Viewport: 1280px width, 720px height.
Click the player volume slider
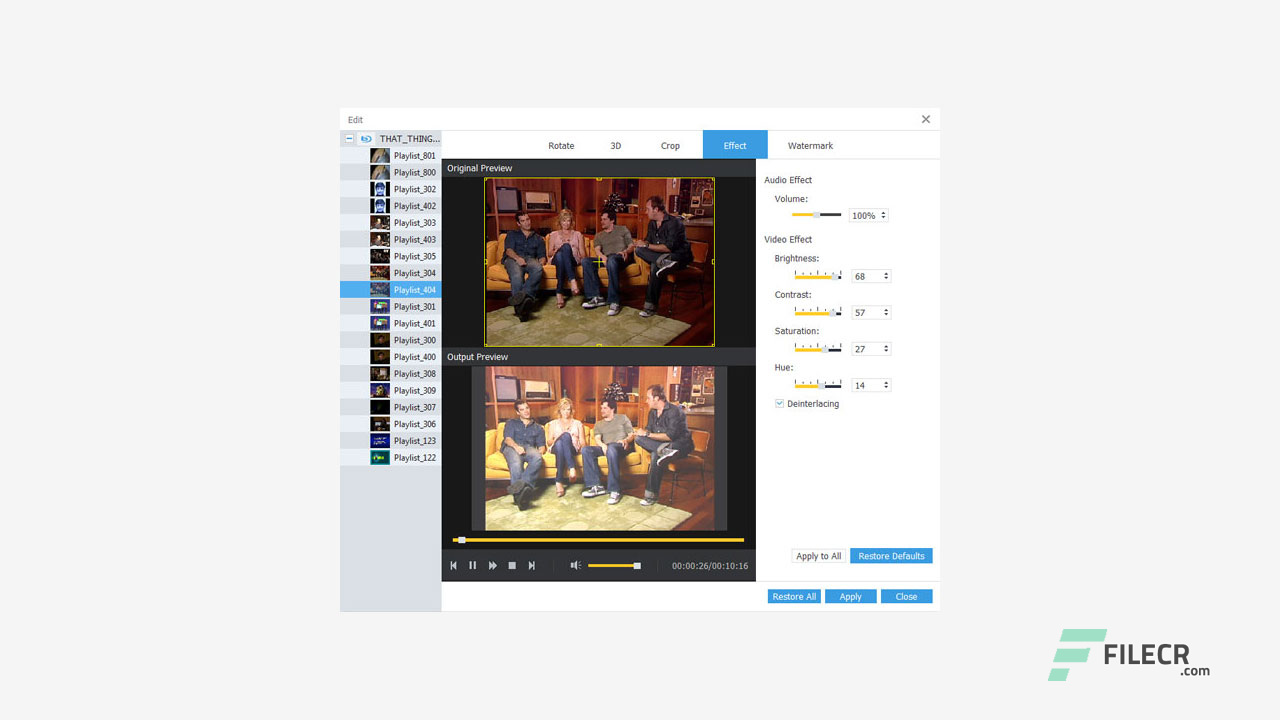click(614, 566)
